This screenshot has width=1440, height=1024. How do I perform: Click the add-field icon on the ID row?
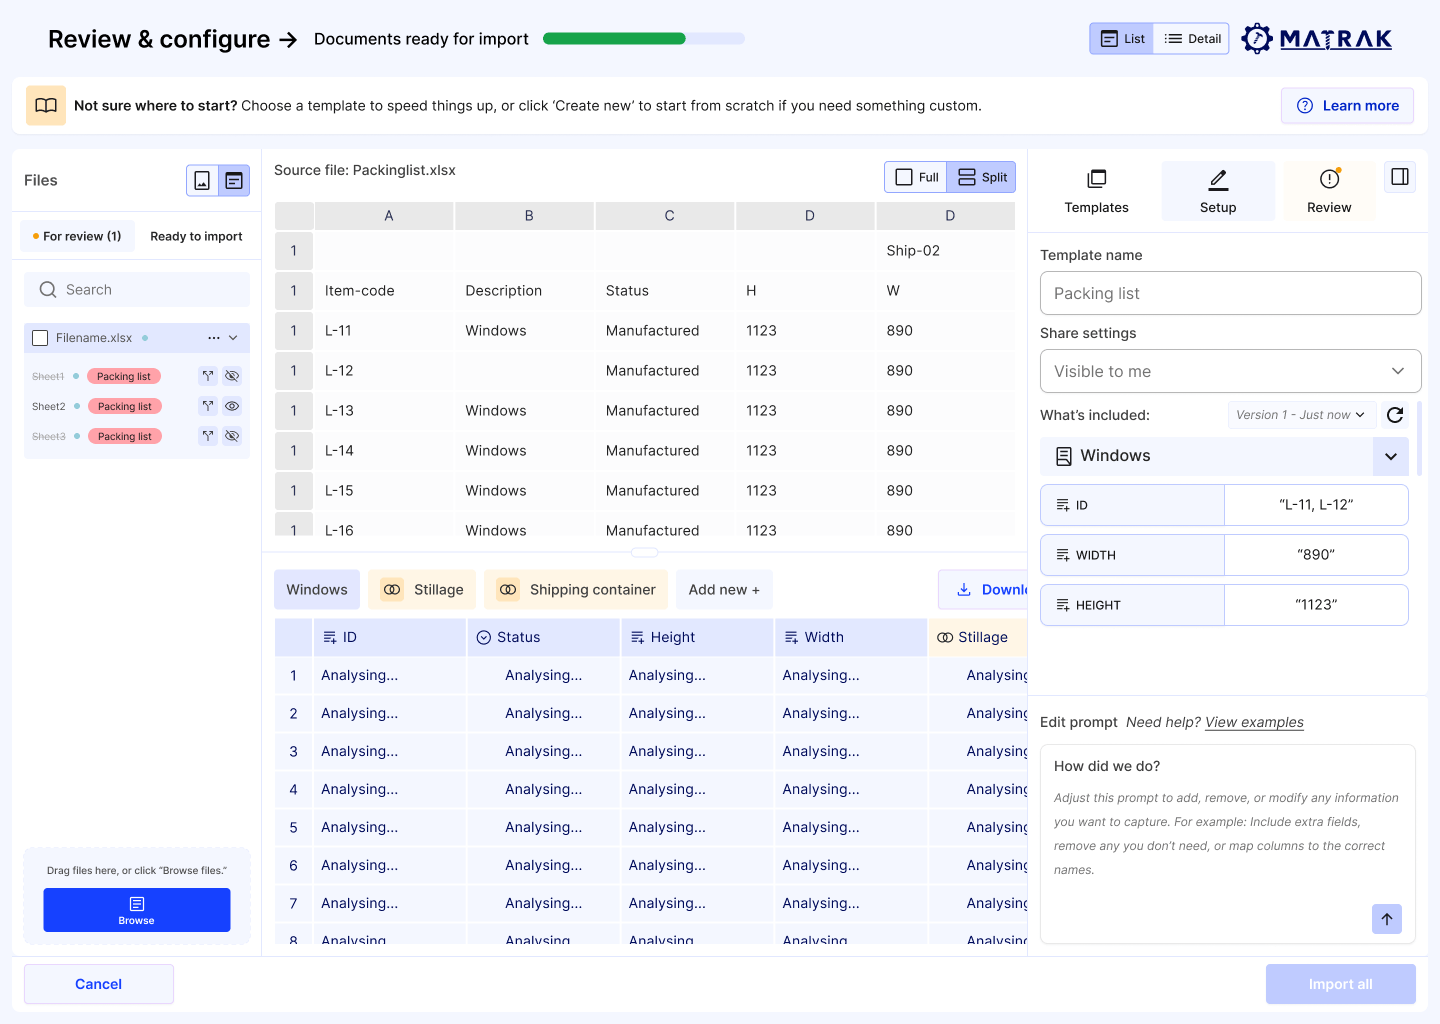click(1062, 505)
